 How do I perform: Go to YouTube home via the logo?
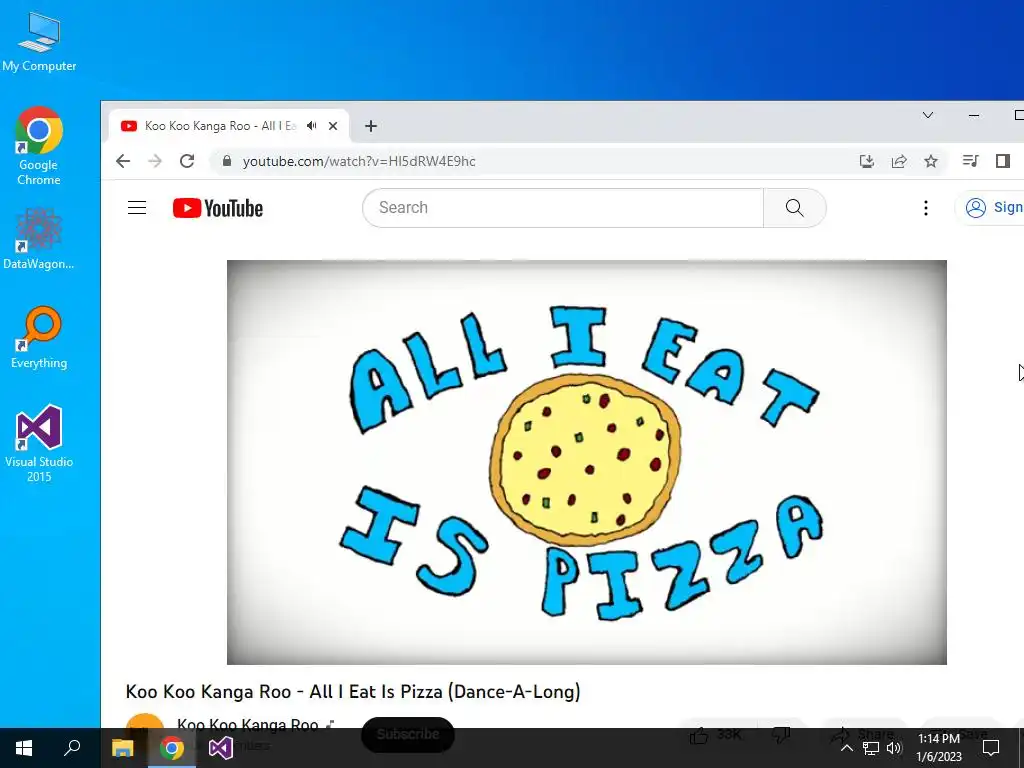click(218, 208)
